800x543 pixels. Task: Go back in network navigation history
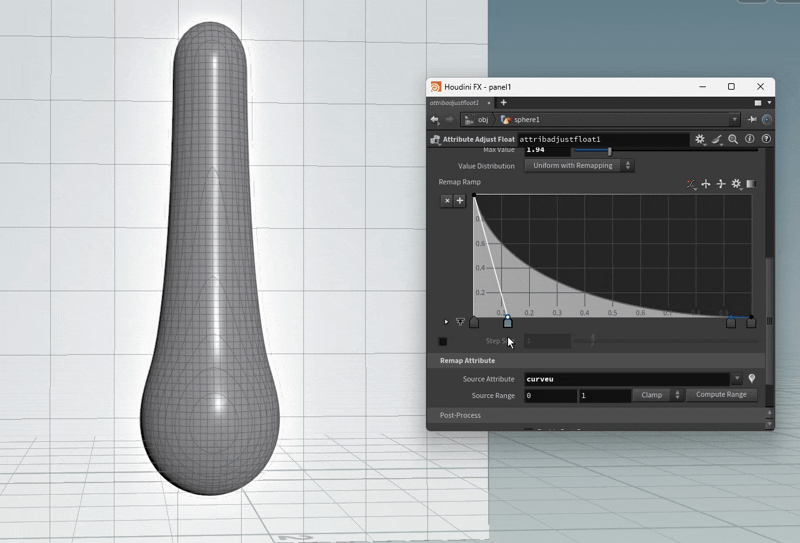pos(435,119)
